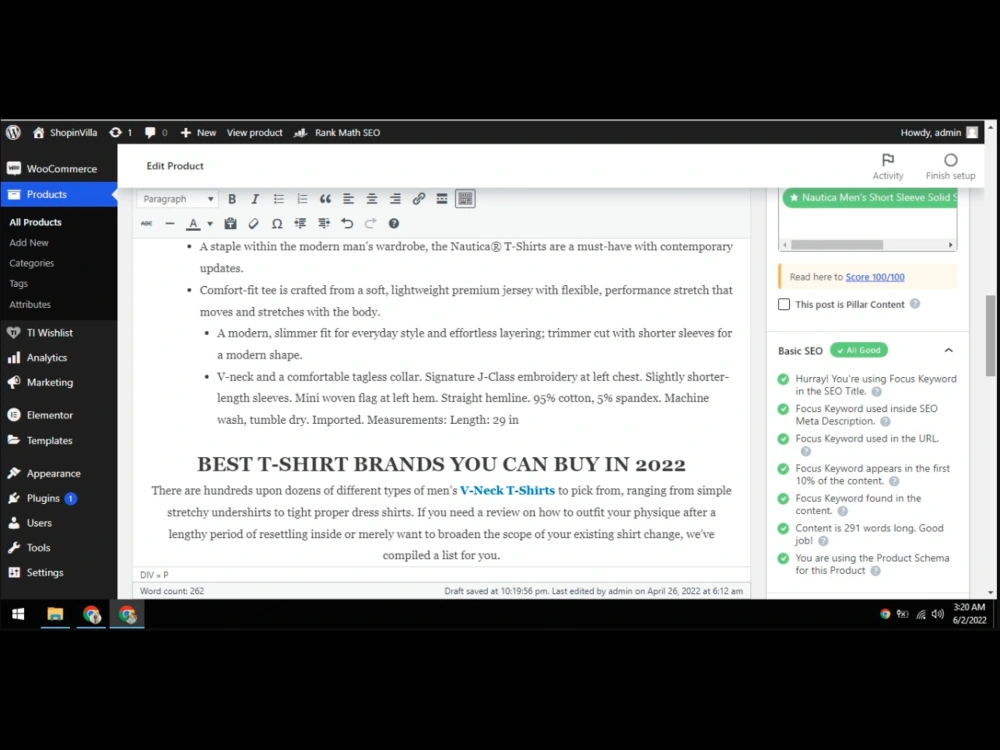The image size is (1000, 750).
Task: Insert a horizontal line
Action: point(170,223)
